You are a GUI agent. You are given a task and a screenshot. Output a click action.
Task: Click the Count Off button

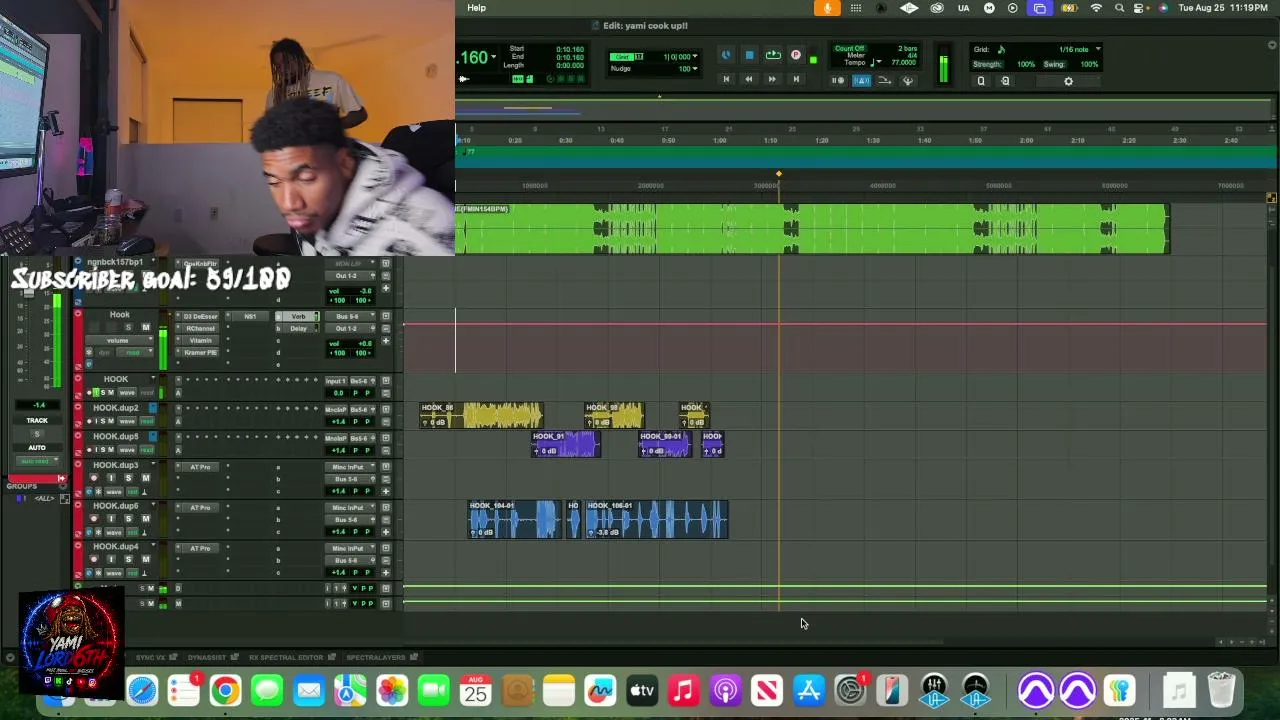coord(849,48)
